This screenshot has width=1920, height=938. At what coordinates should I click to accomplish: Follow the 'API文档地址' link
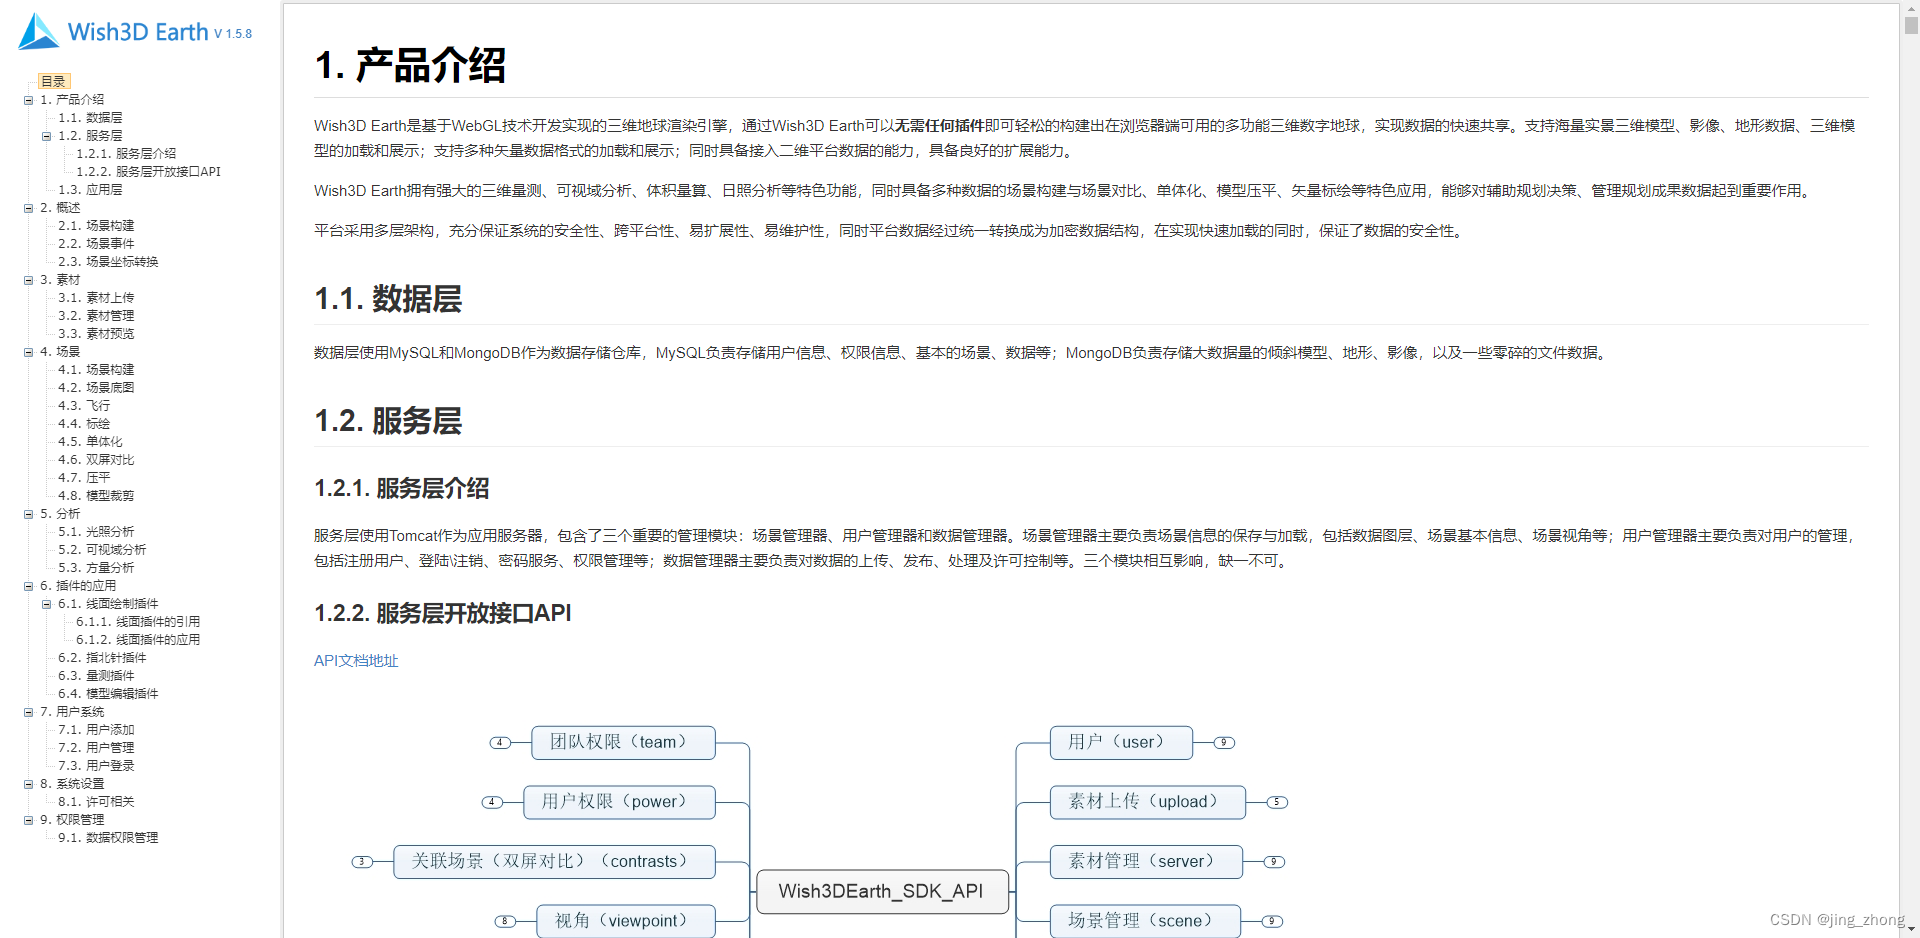click(356, 661)
